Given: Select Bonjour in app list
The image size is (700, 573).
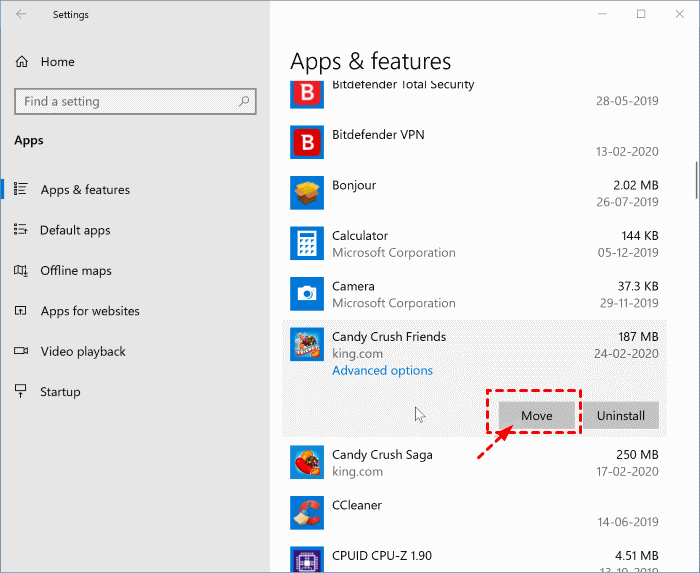Looking at the screenshot, I should pos(354,185).
